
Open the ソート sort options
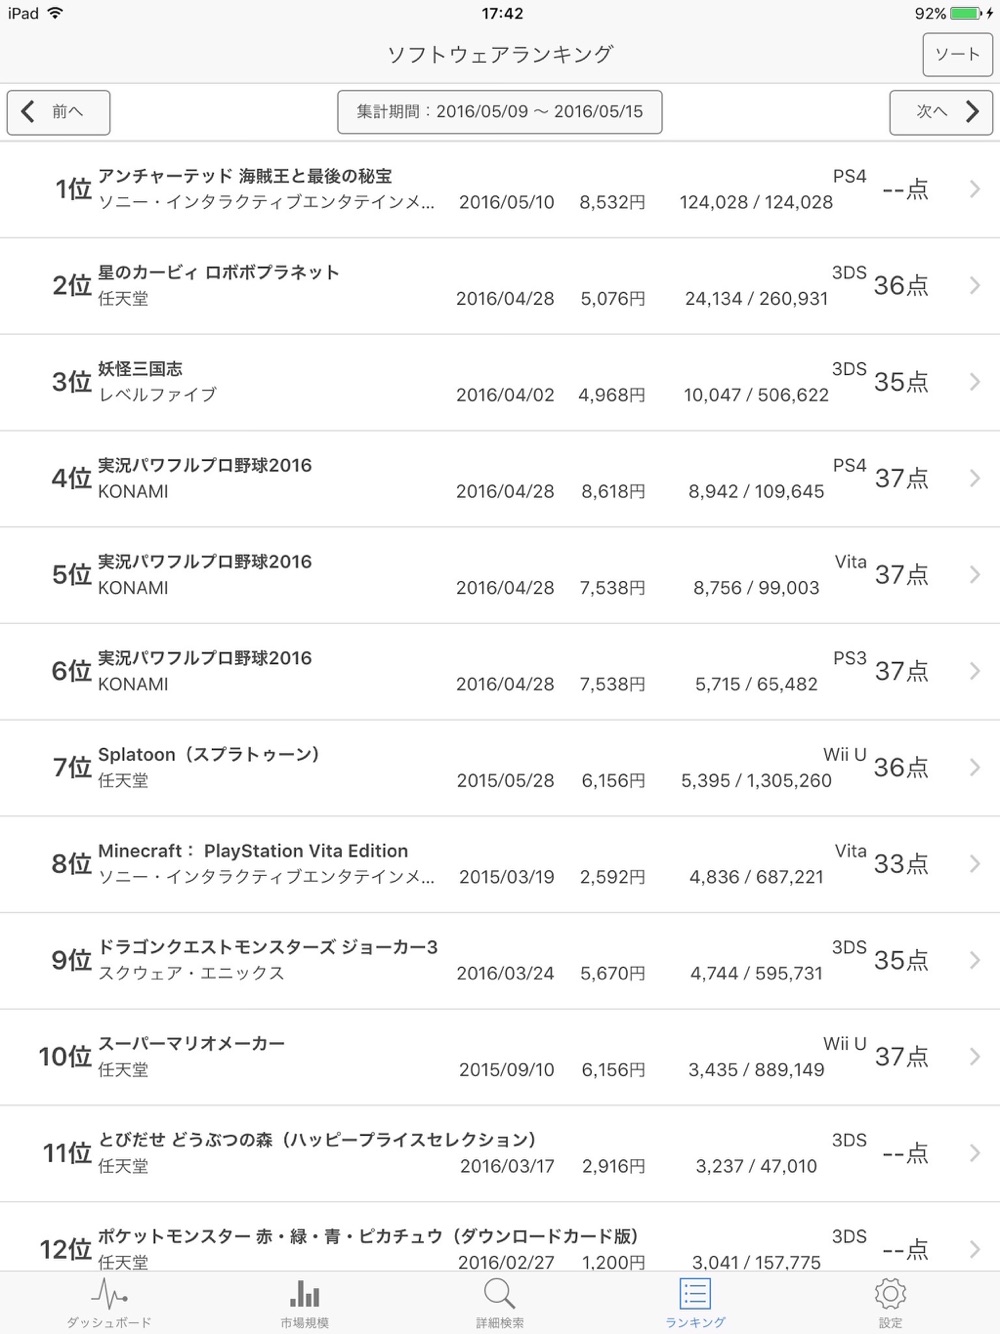point(957,54)
